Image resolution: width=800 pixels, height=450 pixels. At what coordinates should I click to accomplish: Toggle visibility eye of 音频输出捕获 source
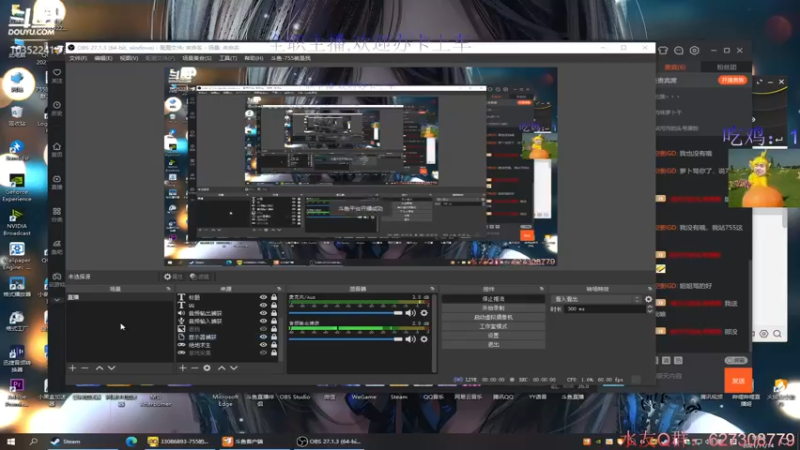click(263, 313)
